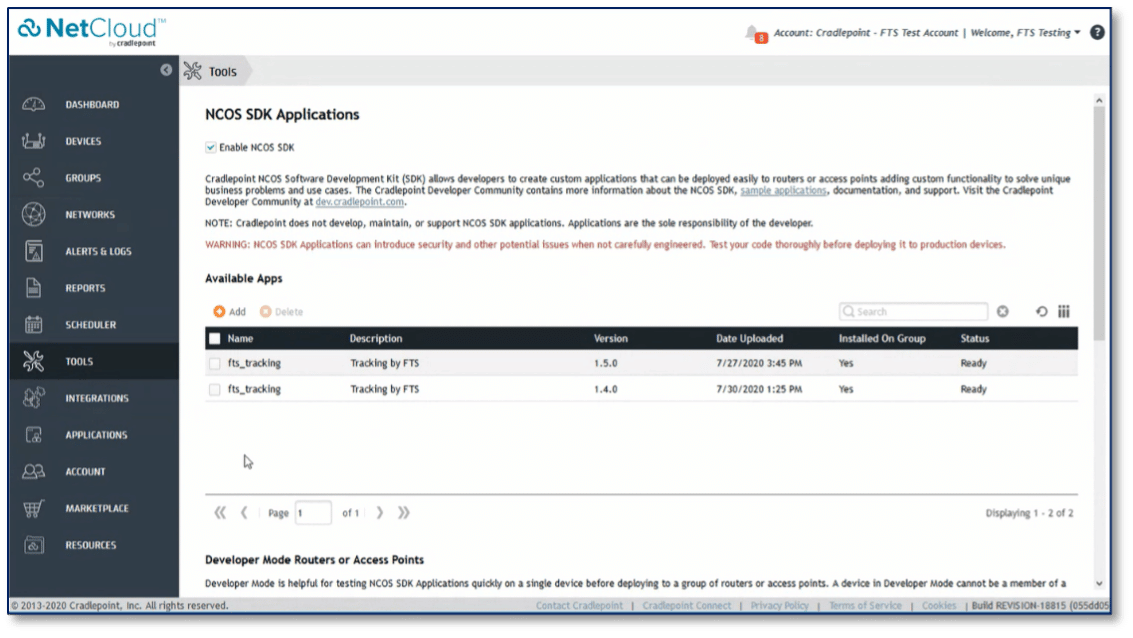Disable the Enable NCOS SDK checkbox
The image size is (1133, 638).
pyautogui.click(x=210, y=146)
